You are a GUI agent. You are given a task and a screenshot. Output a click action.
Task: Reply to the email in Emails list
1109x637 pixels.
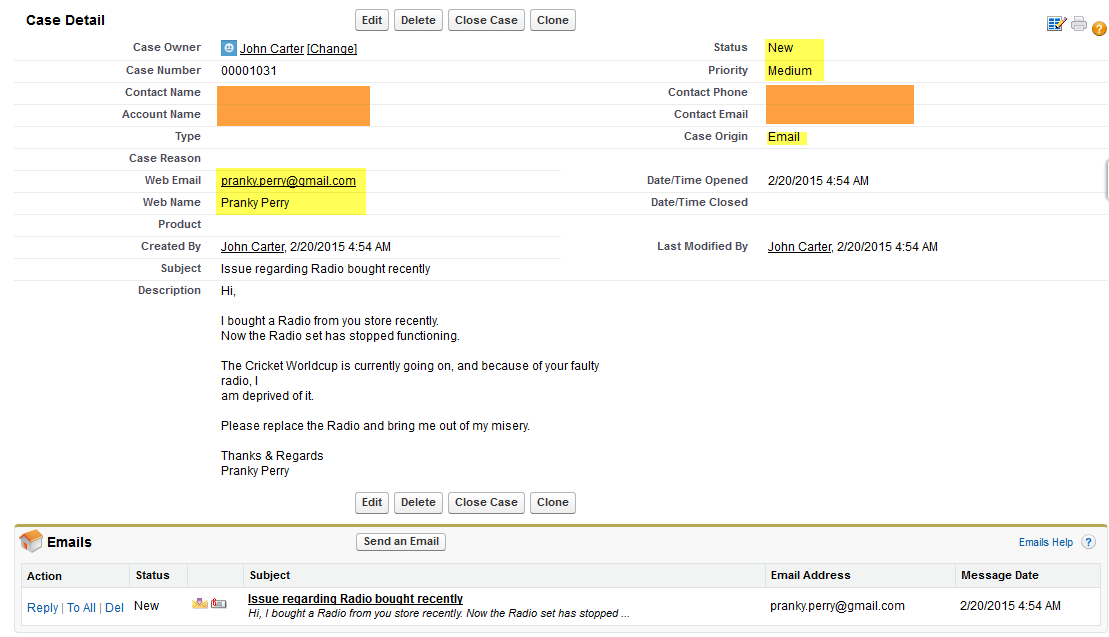(x=42, y=608)
